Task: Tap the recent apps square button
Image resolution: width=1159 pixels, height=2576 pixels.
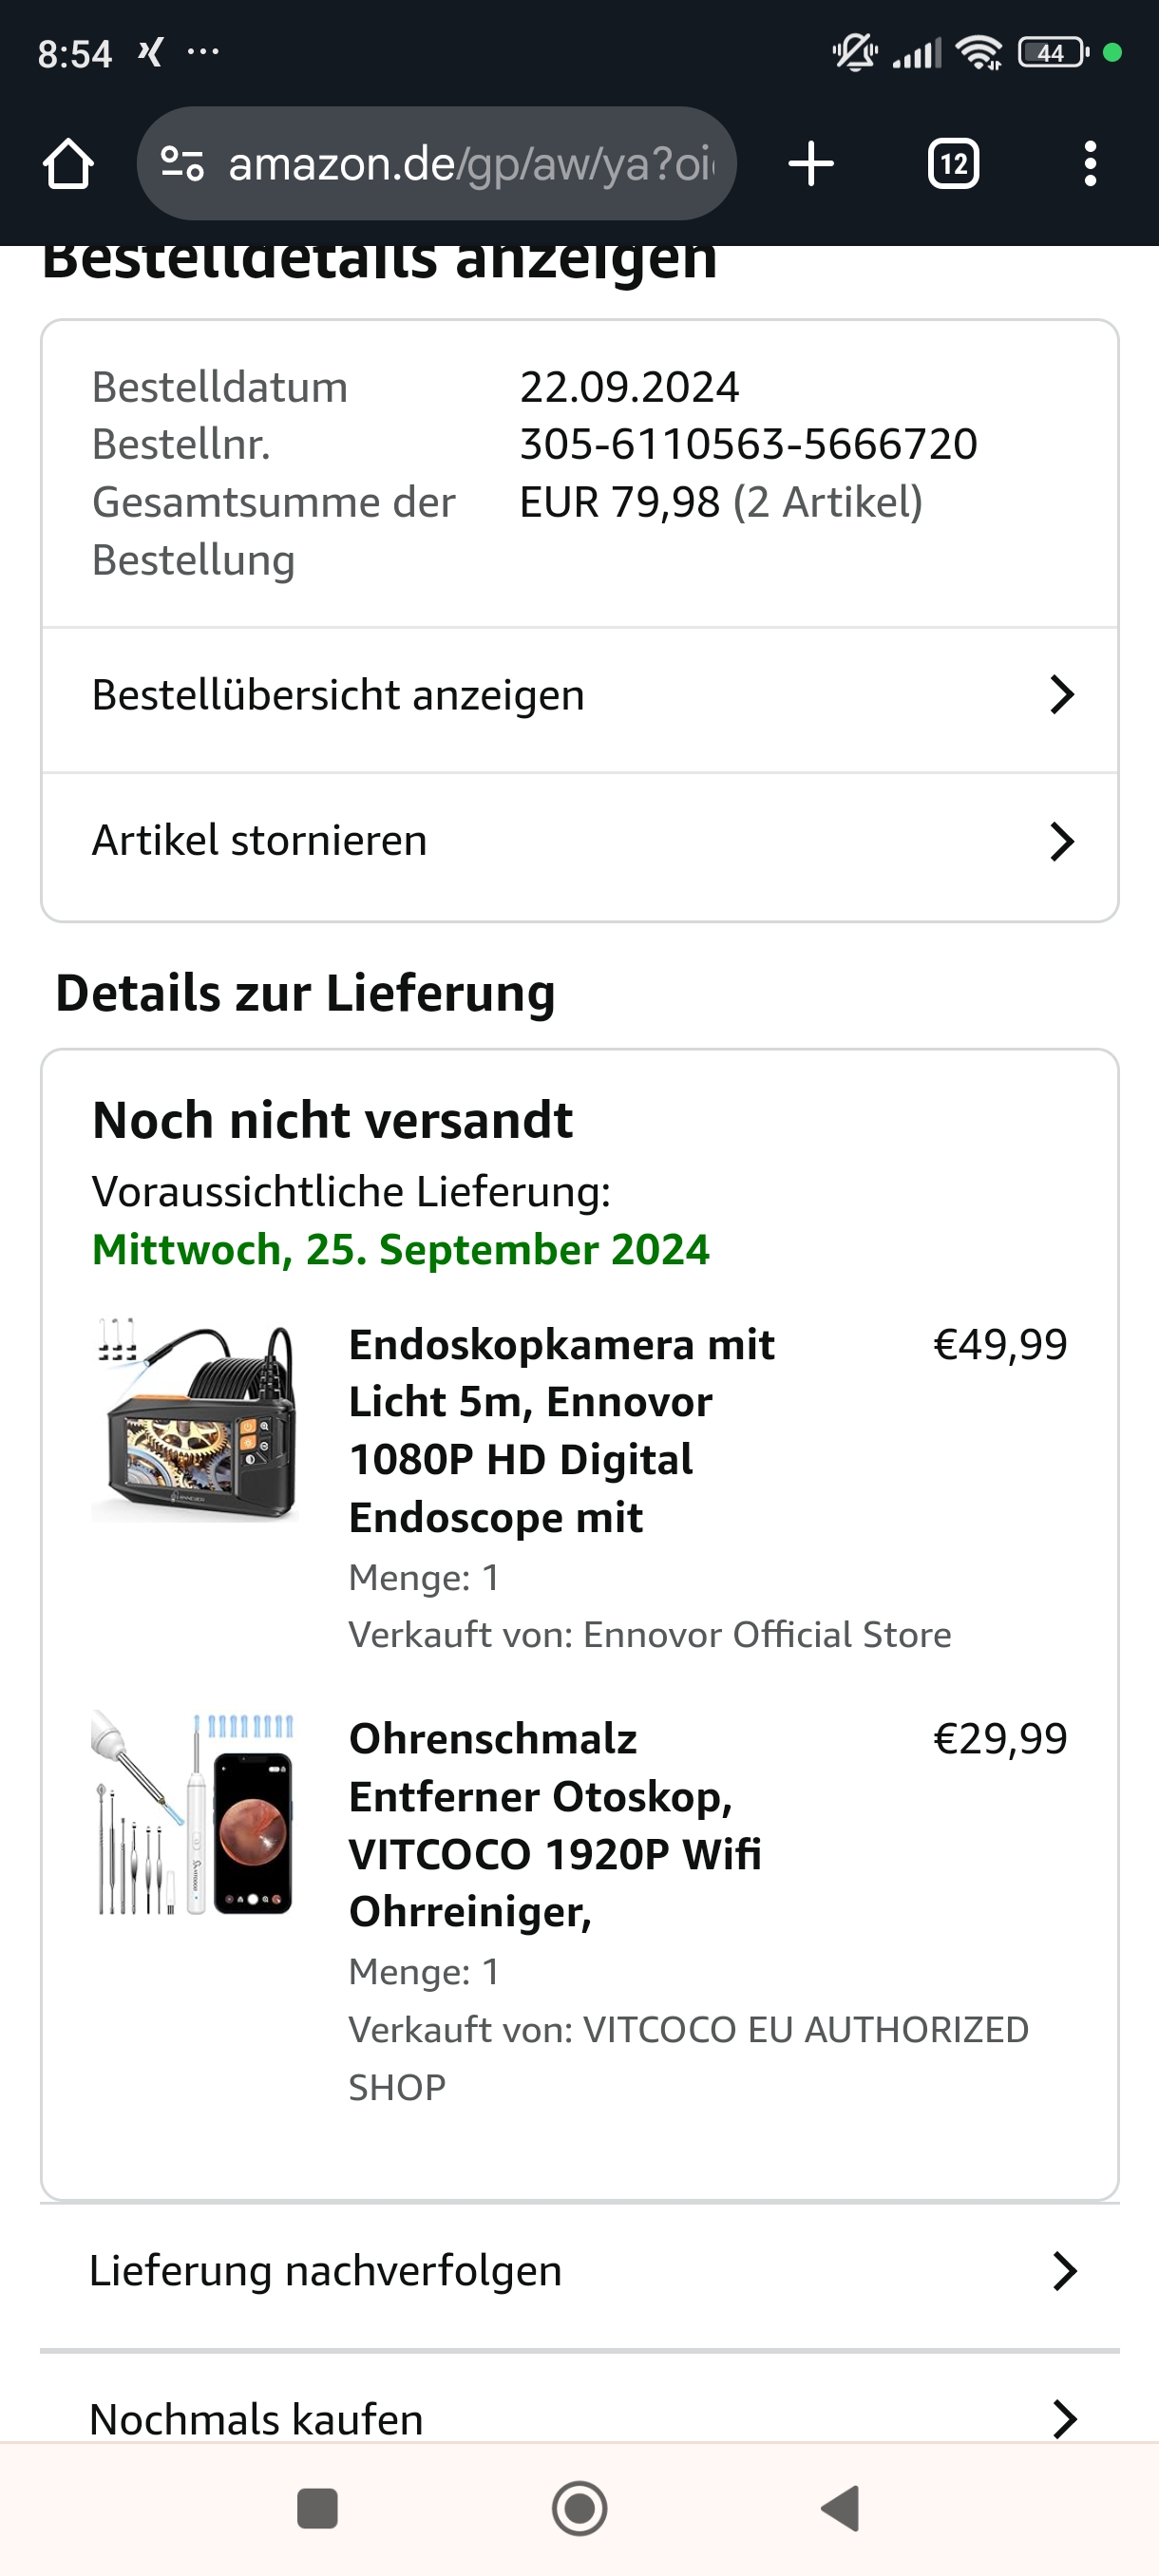Action: 317,2508
